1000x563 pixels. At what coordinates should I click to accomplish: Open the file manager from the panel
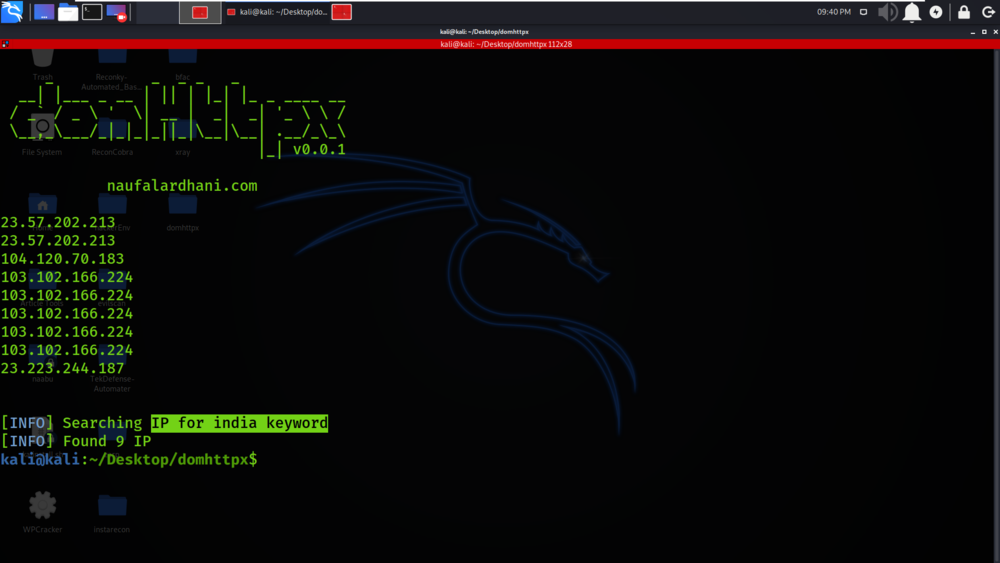[68, 12]
